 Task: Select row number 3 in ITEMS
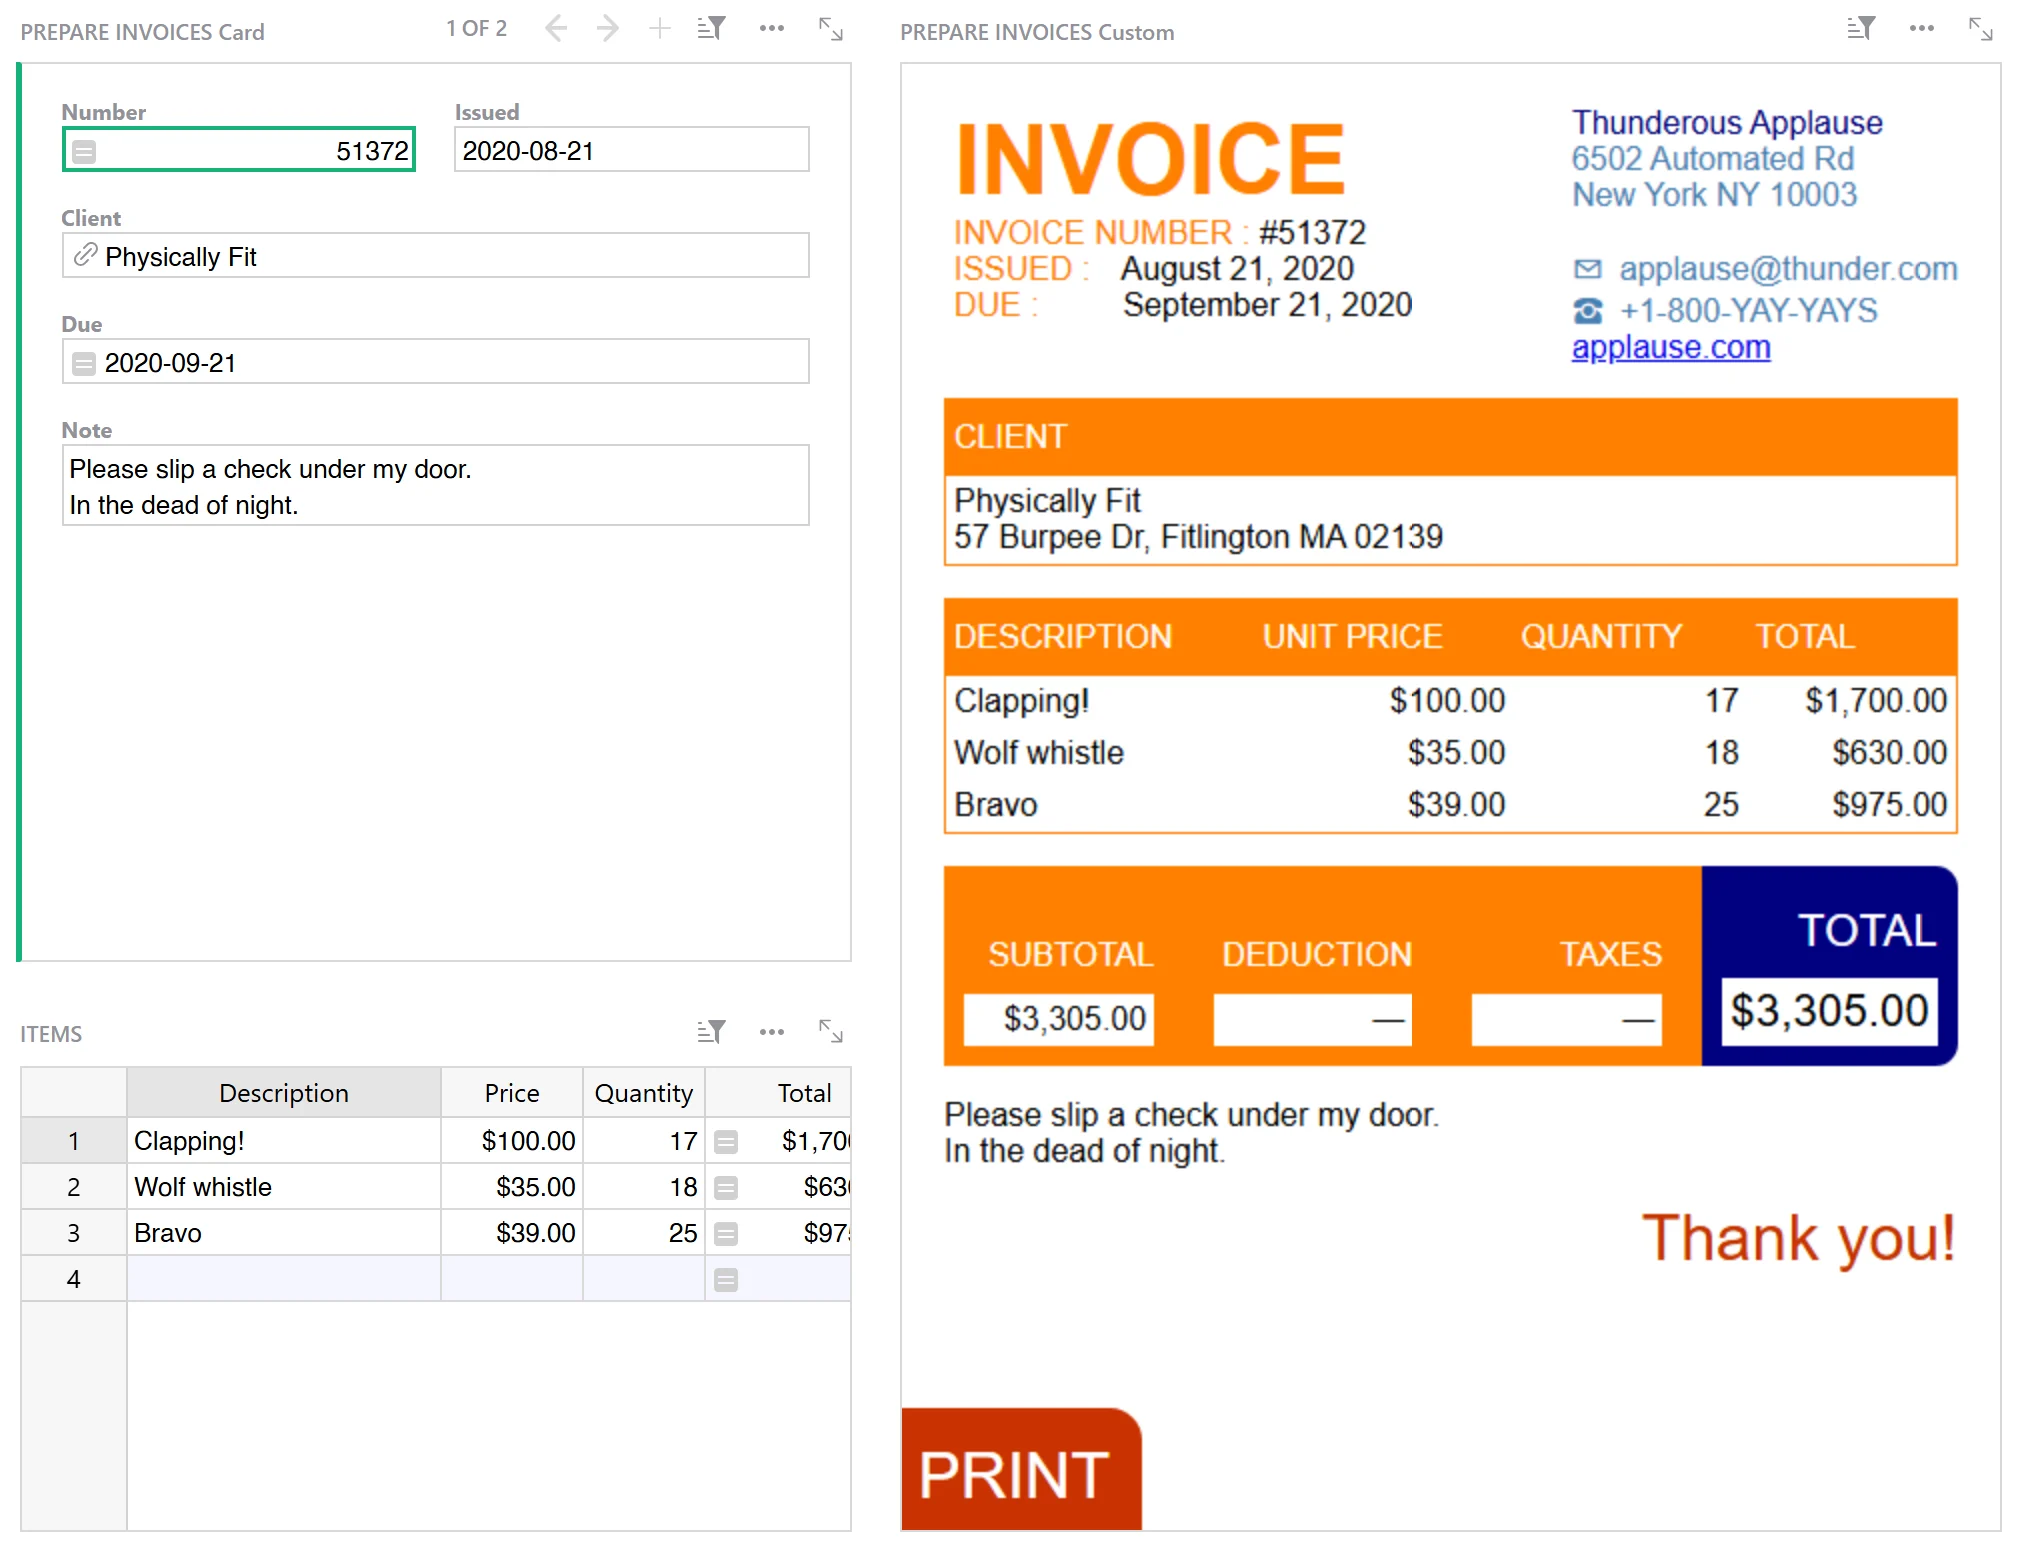(73, 1233)
